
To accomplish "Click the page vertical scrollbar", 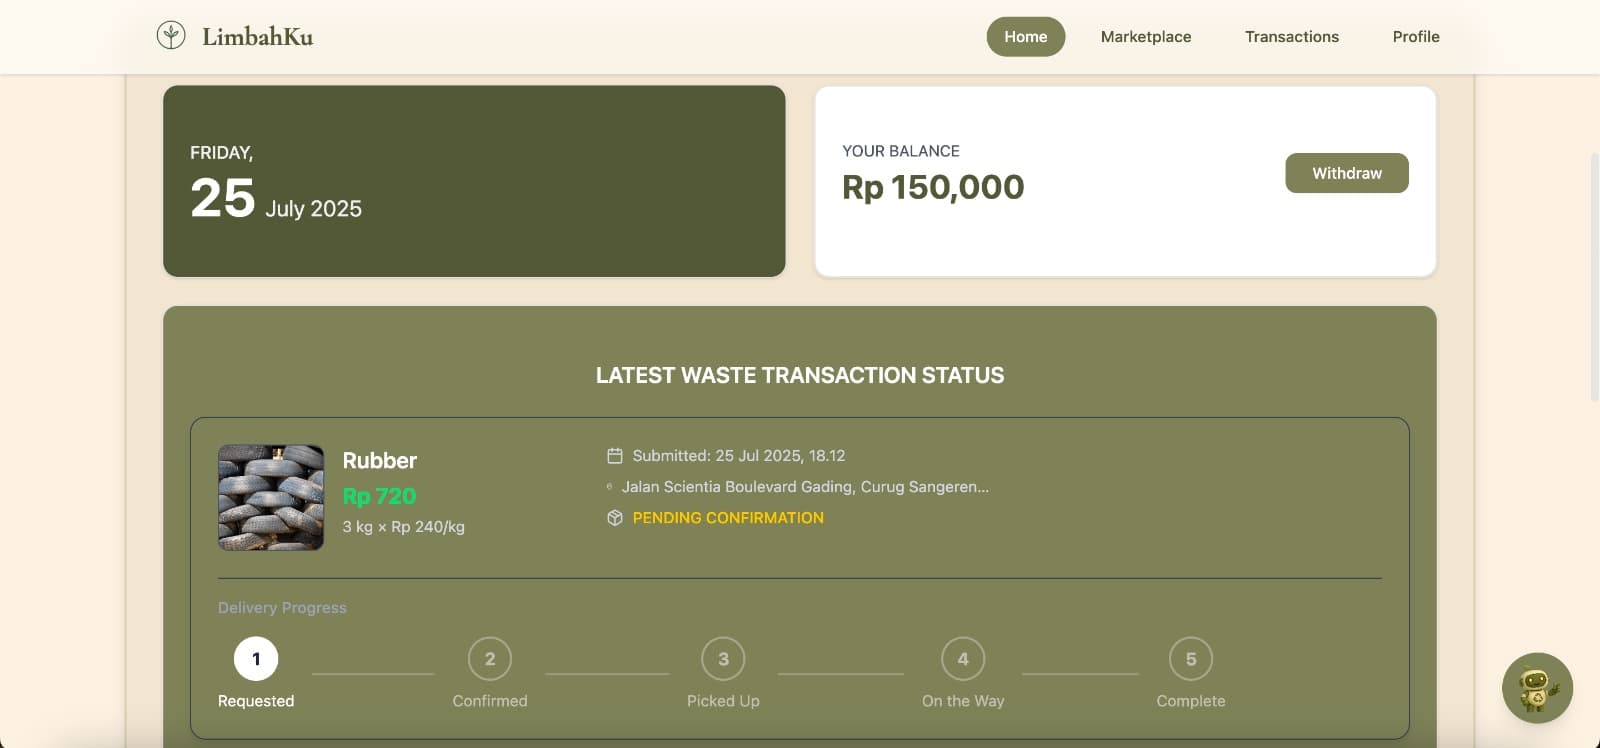I will (1594, 278).
